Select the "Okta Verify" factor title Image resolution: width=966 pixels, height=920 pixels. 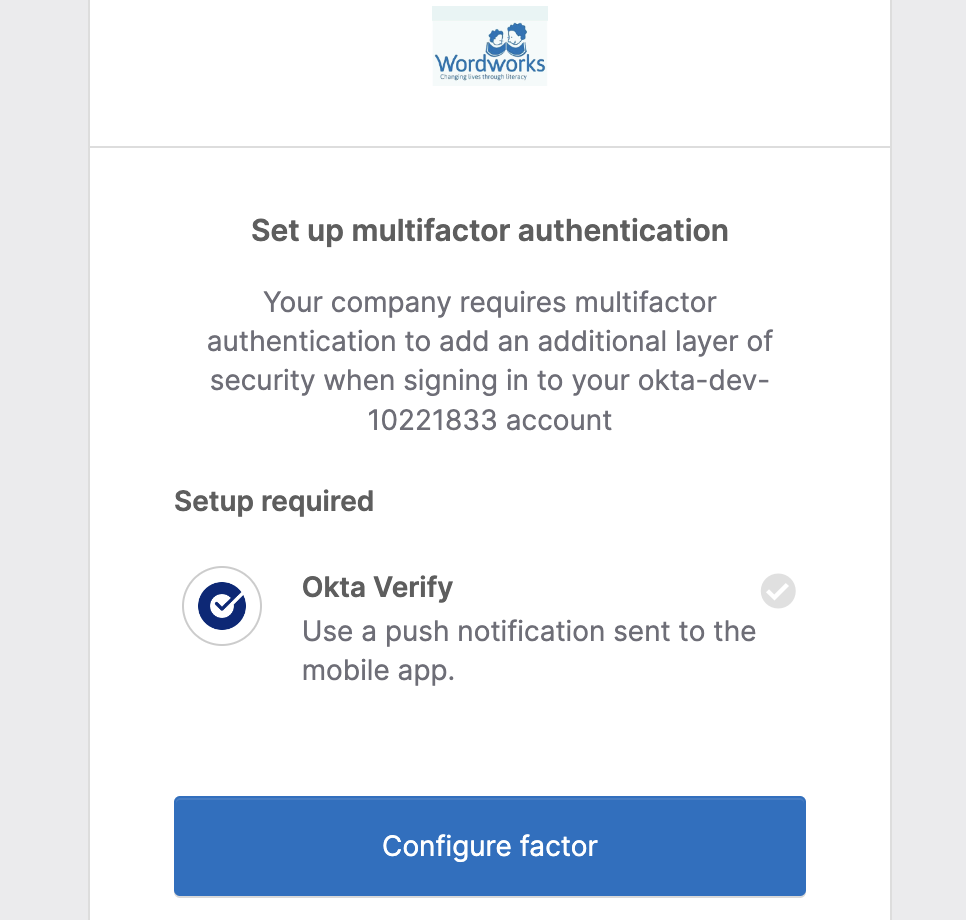377,587
